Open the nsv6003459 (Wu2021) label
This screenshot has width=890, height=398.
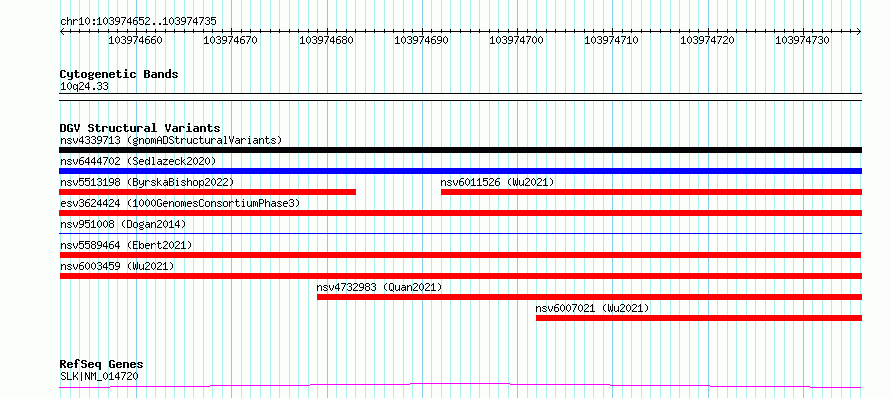(x=117, y=266)
